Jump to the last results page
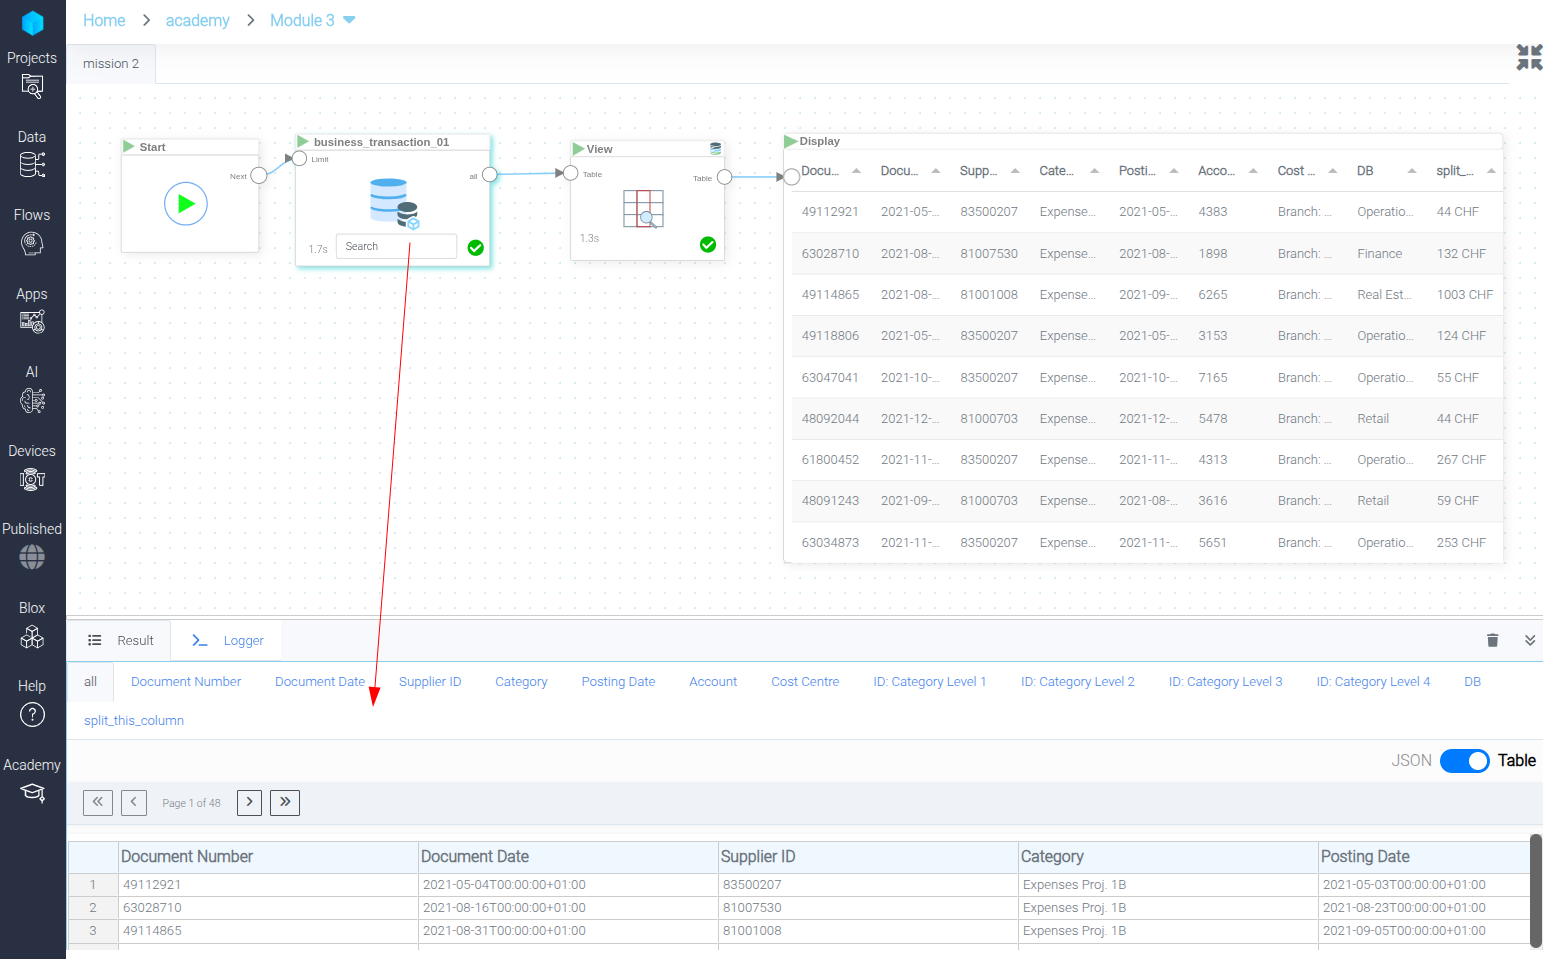 click(285, 803)
